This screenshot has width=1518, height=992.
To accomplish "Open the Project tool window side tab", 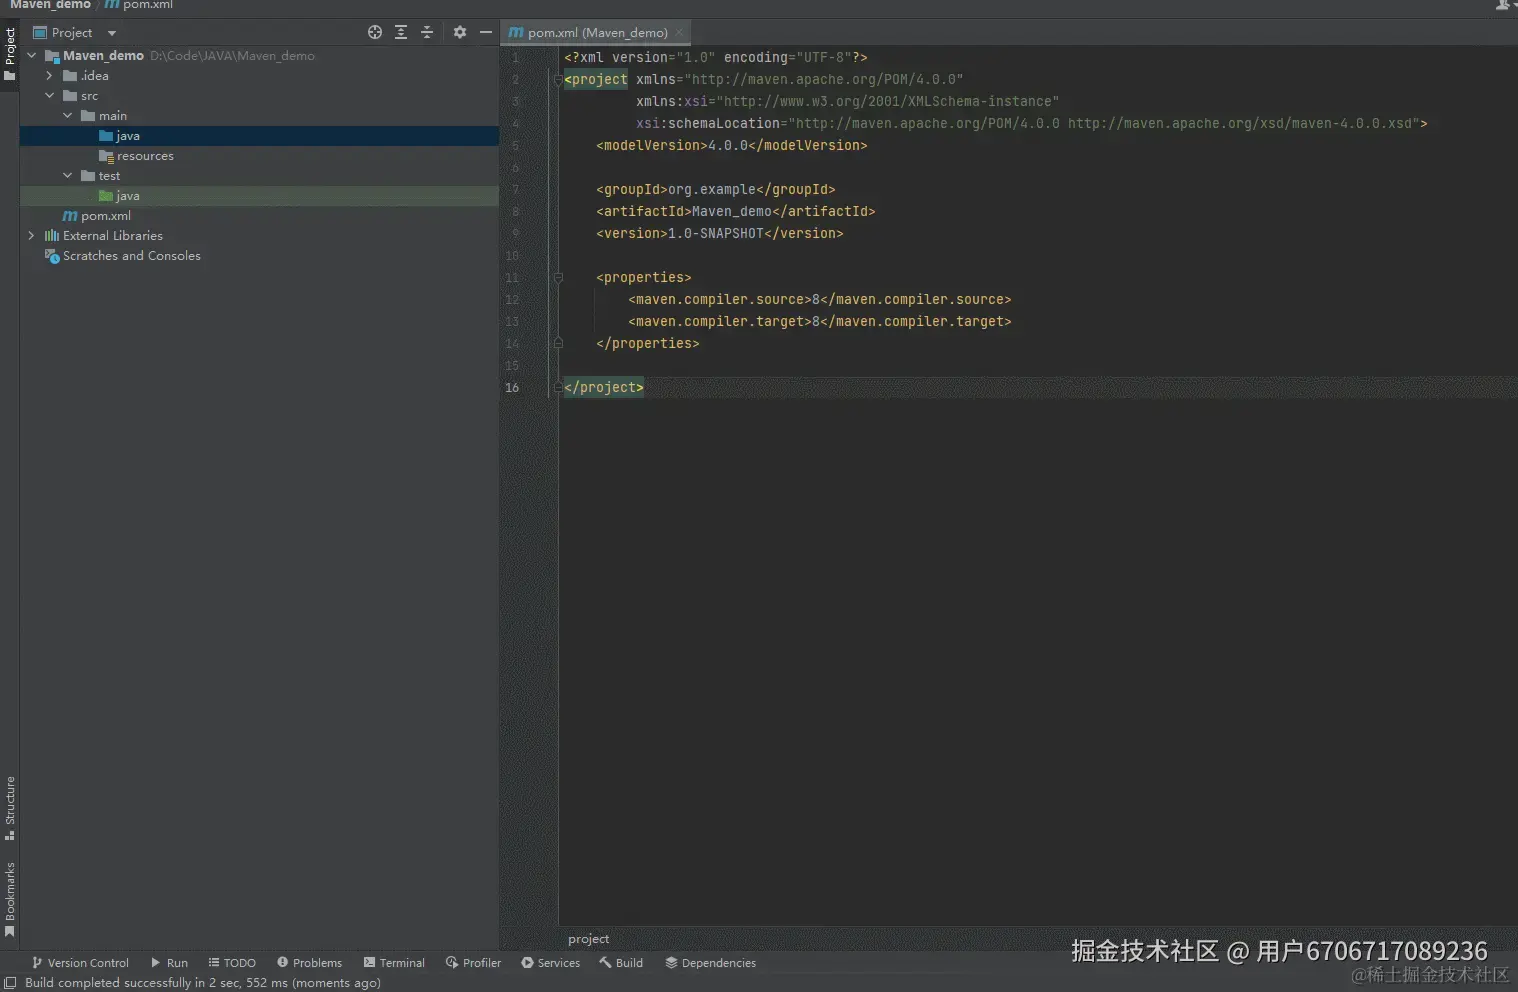I will click(10, 55).
